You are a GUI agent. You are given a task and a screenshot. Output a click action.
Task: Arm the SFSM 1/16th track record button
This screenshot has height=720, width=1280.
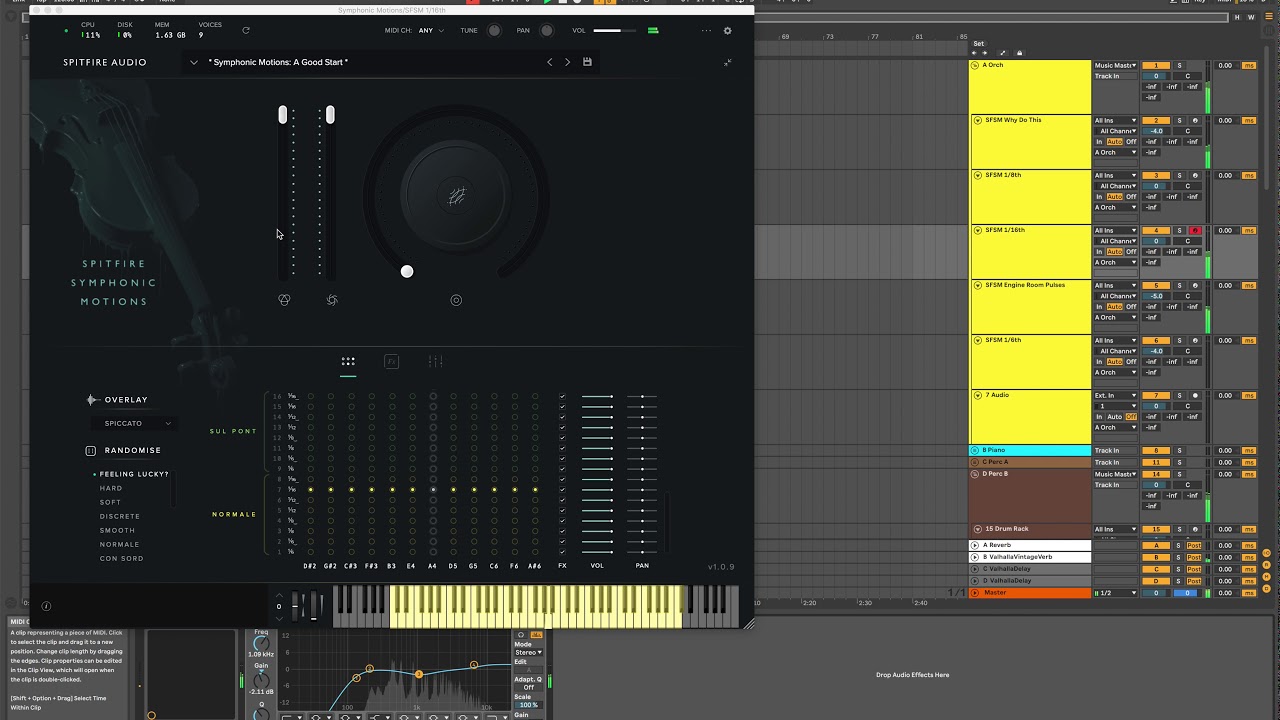1195,230
